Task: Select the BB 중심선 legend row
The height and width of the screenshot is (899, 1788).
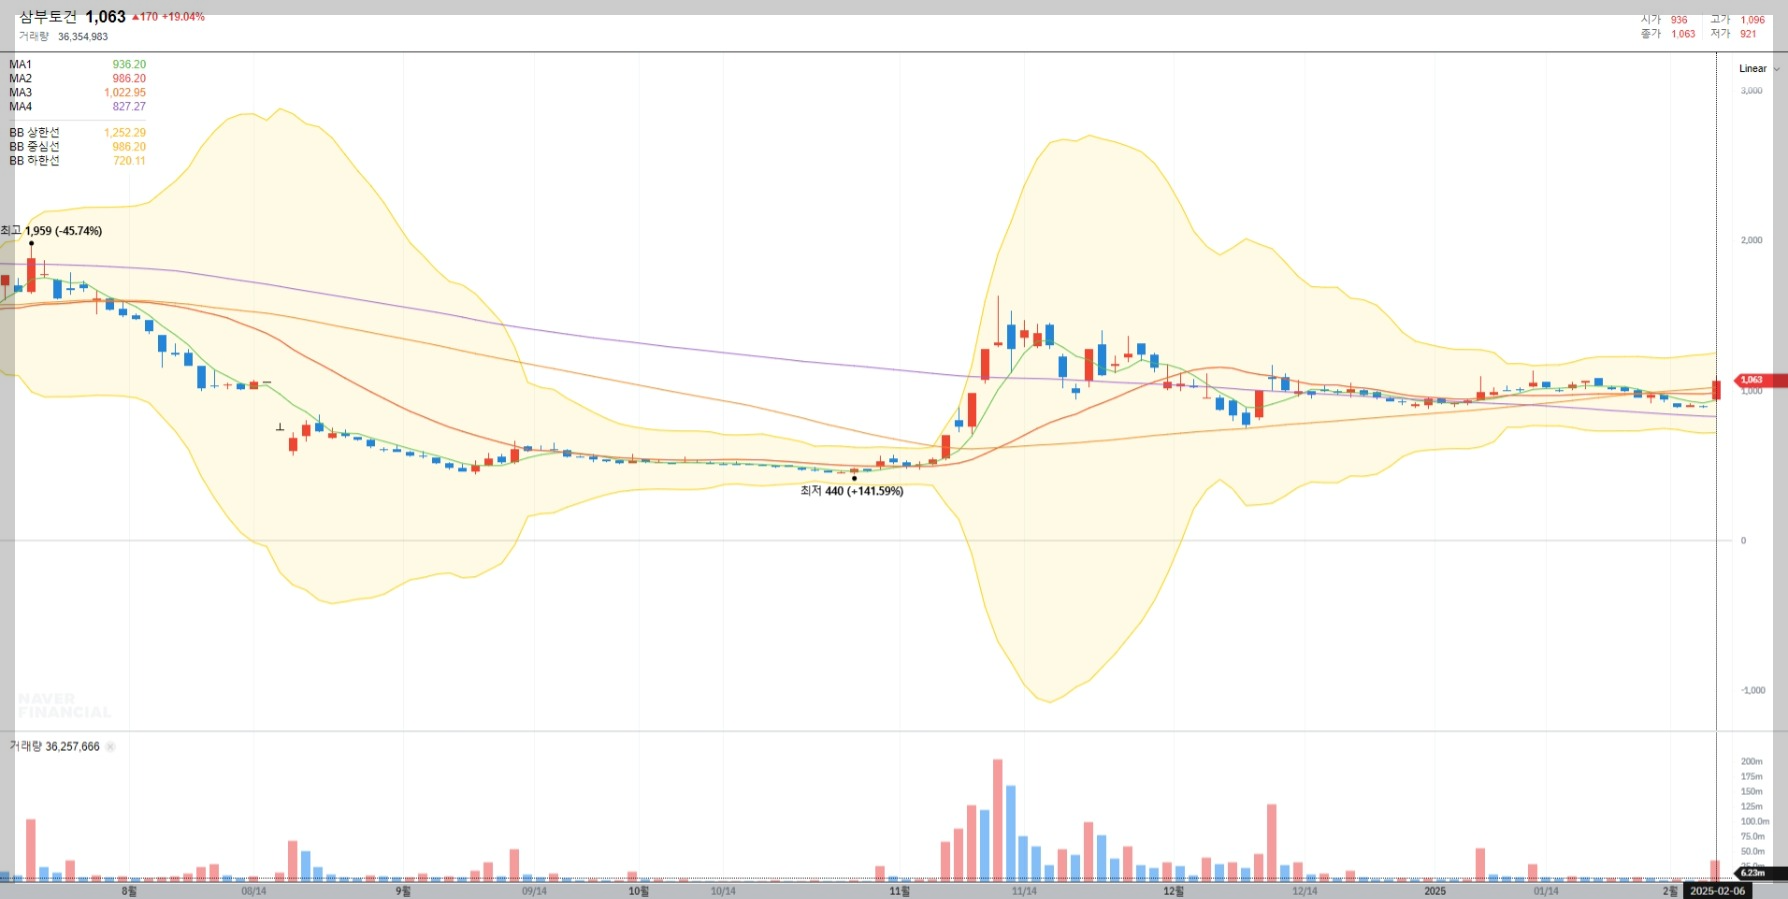Action: pos(77,146)
